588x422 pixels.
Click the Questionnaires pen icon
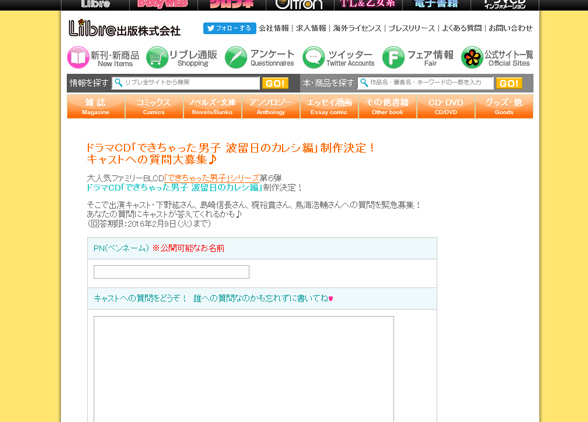click(236, 57)
